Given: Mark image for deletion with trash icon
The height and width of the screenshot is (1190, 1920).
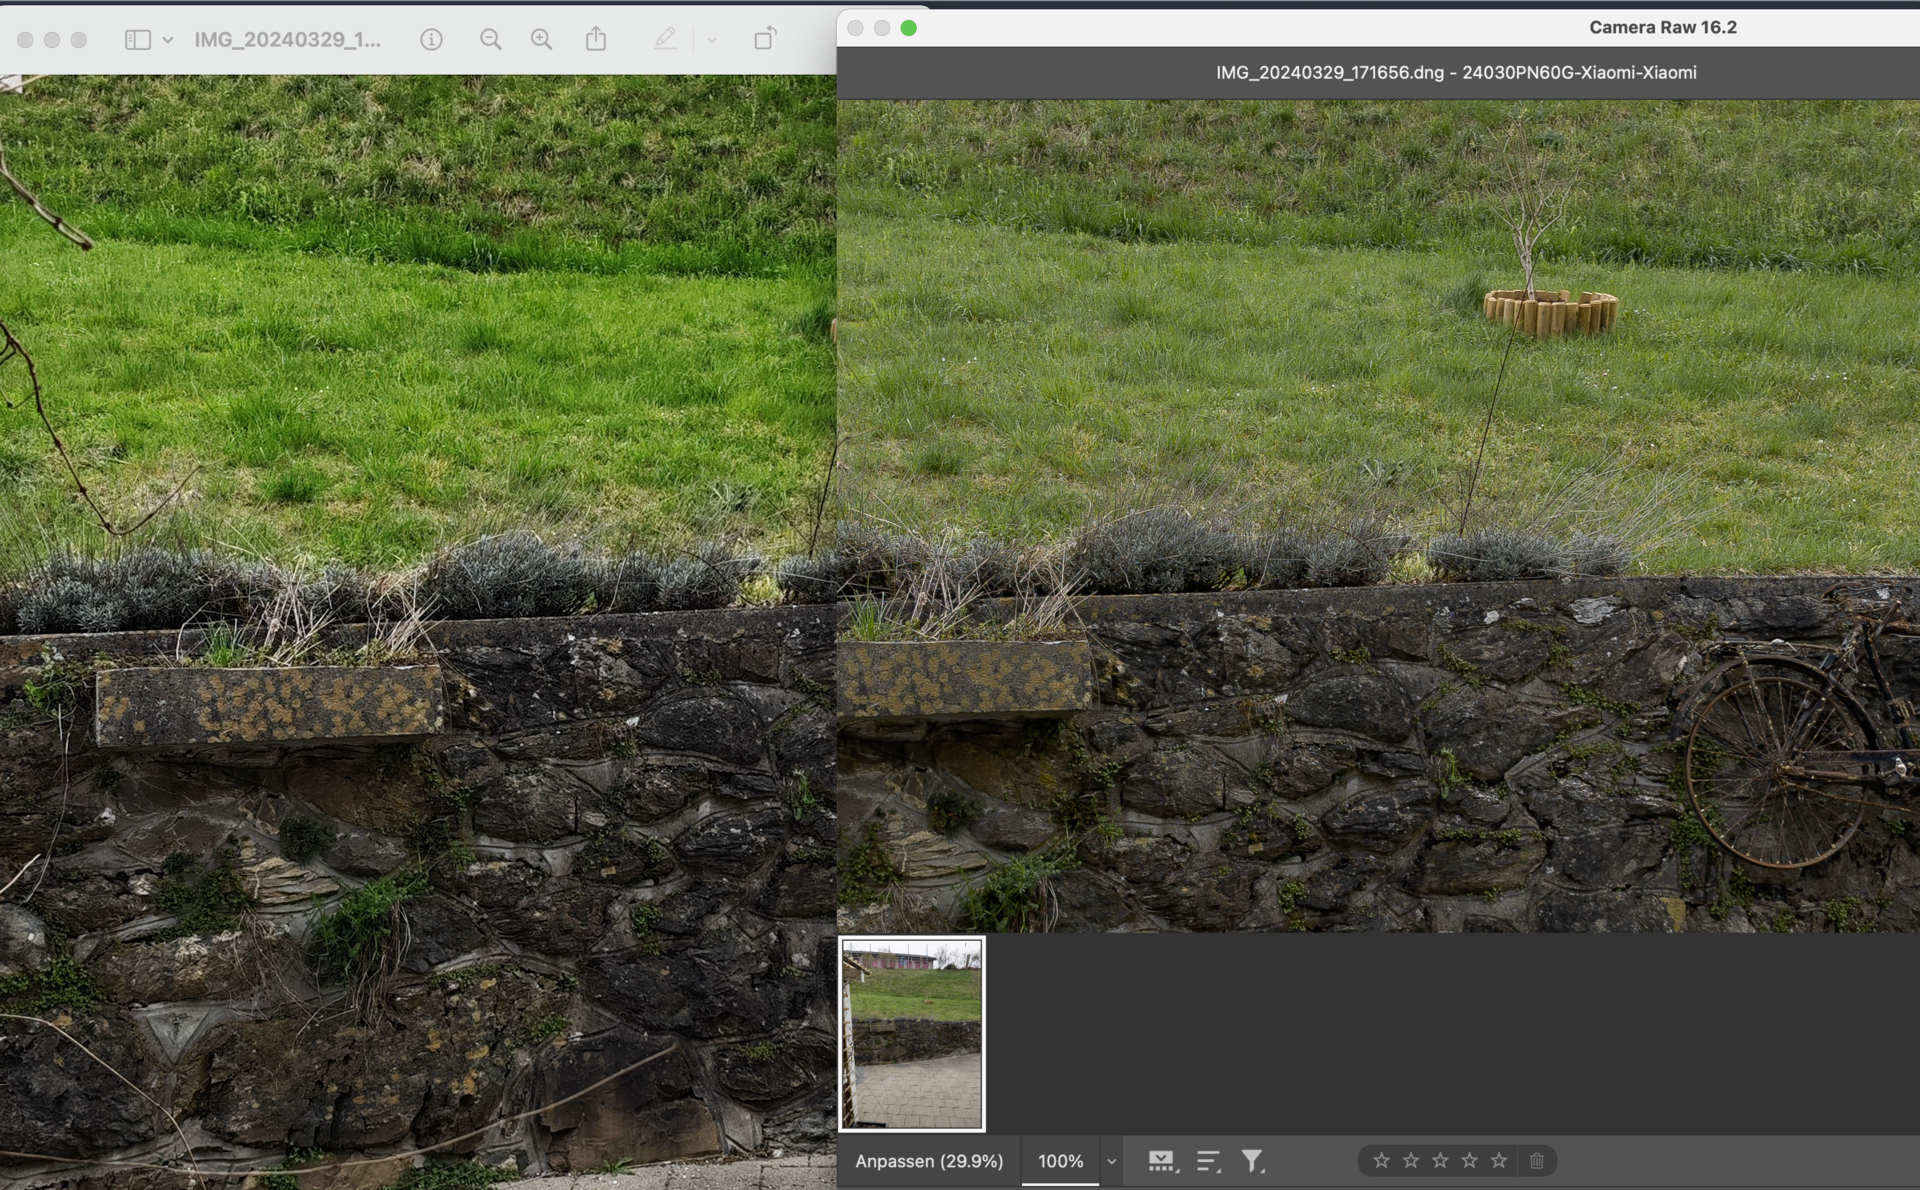Looking at the screenshot, I should tap(1537, 1160).
